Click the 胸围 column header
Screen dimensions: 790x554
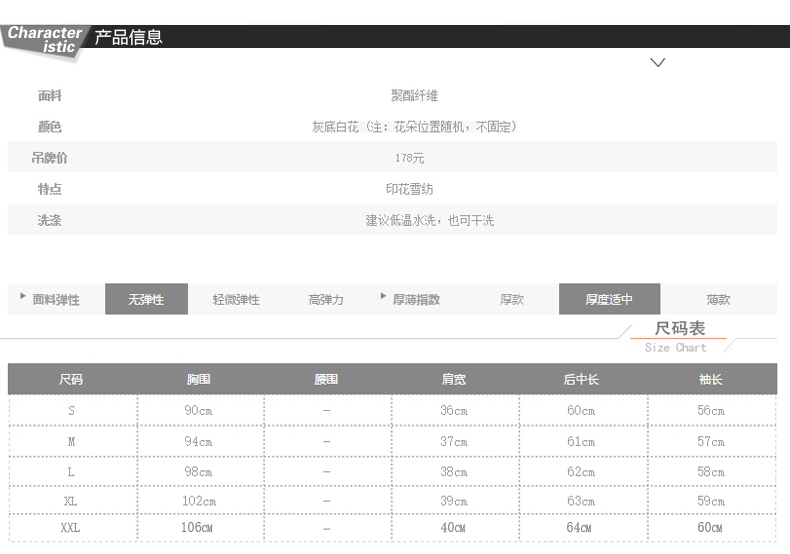tap(199, 379)
